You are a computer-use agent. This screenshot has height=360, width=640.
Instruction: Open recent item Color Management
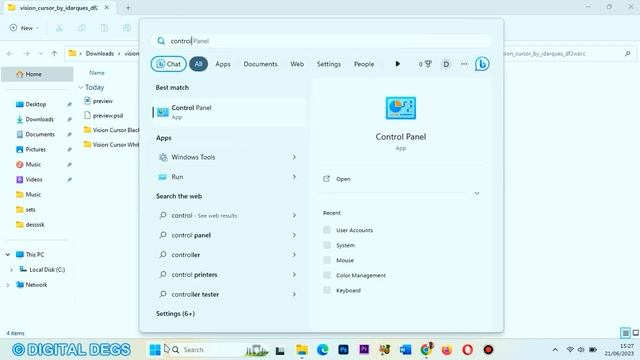coord(361,276)
